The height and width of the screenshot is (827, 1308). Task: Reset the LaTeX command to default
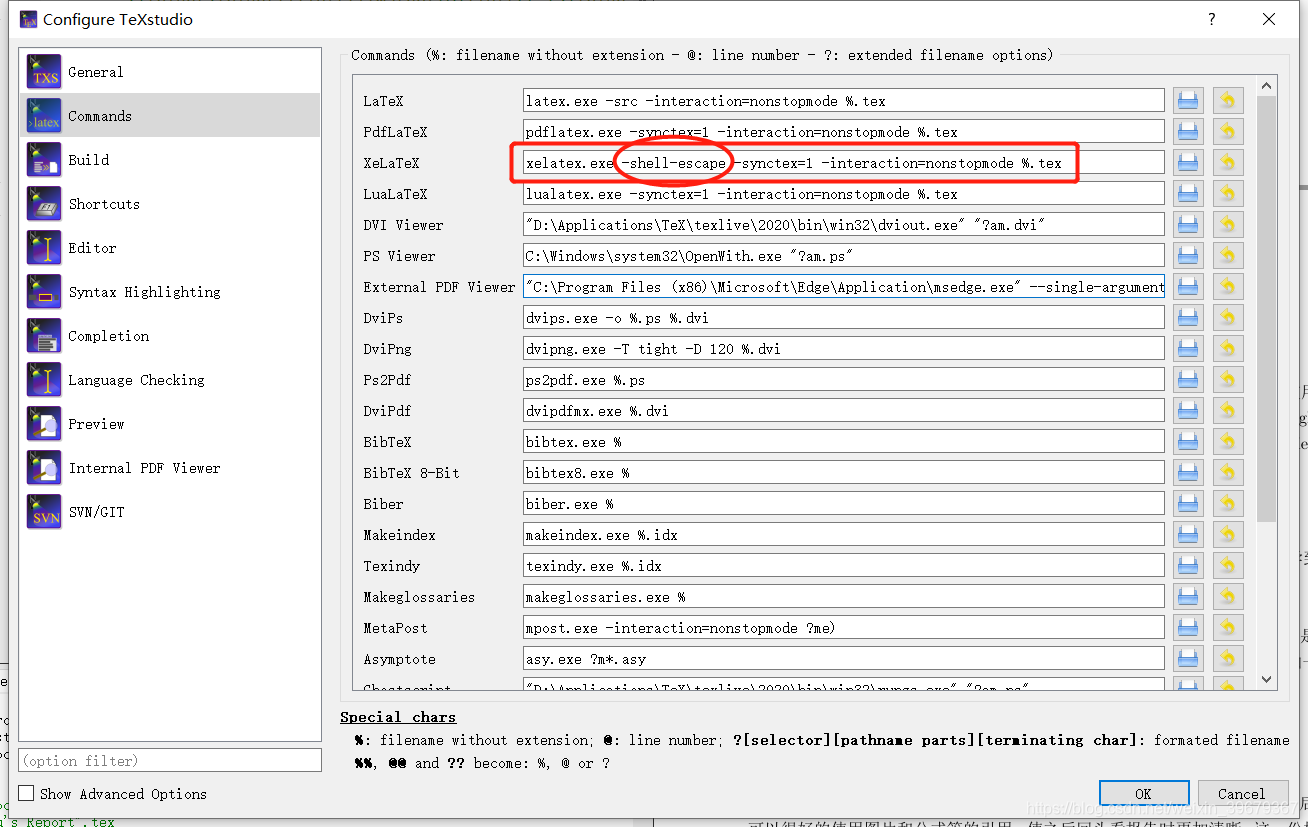coord(1227,100)
